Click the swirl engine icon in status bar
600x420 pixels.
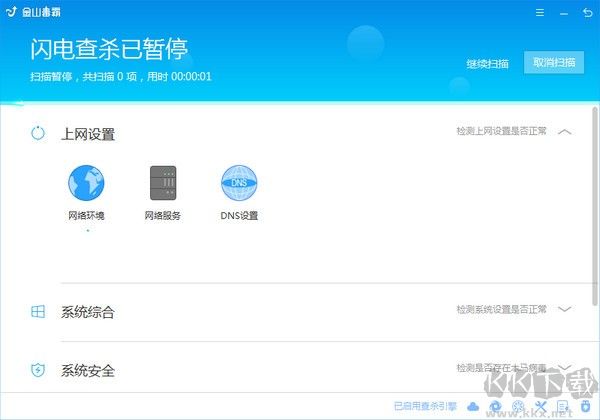coord(495,406)
